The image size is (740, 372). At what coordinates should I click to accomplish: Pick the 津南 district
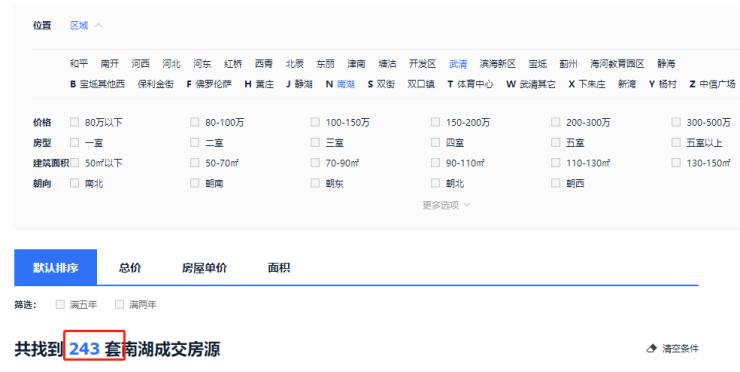point(356,64)
